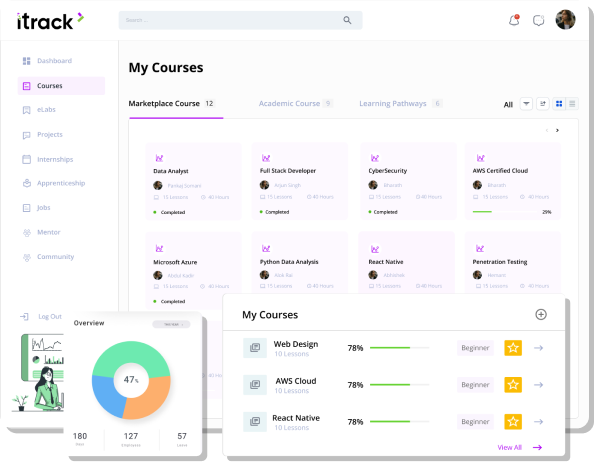The width and height of the screenshot is (594, 462).
Task: Open the Python Data Analysis course
Action: tap(300, 262)
